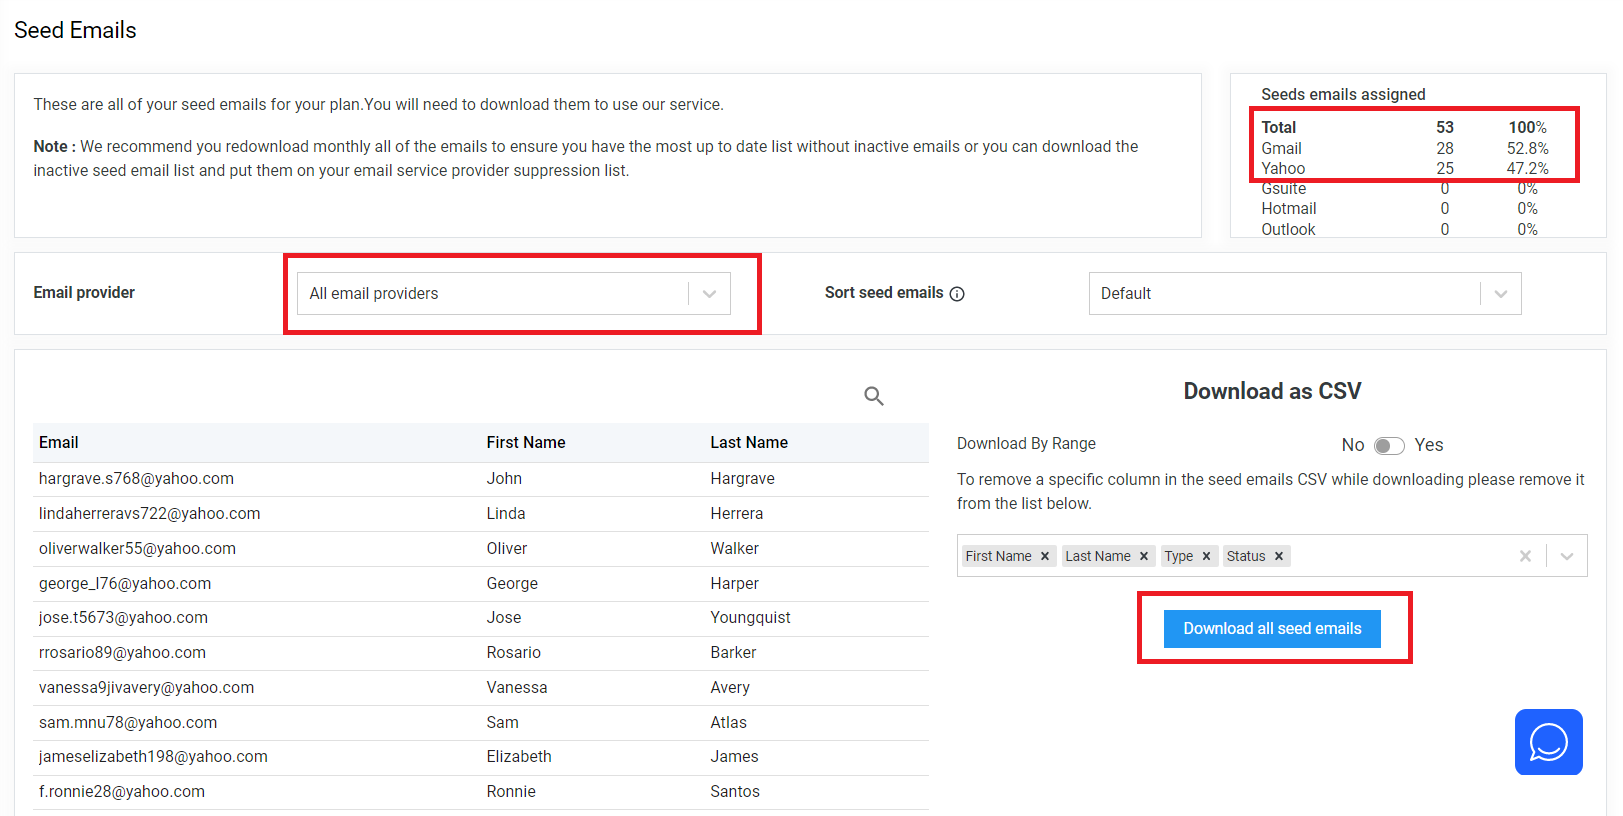Image resolution: width=1623 pixels, height=816 pixels.
Task: Remove the Status column tag
Action: click(1279, 556)
